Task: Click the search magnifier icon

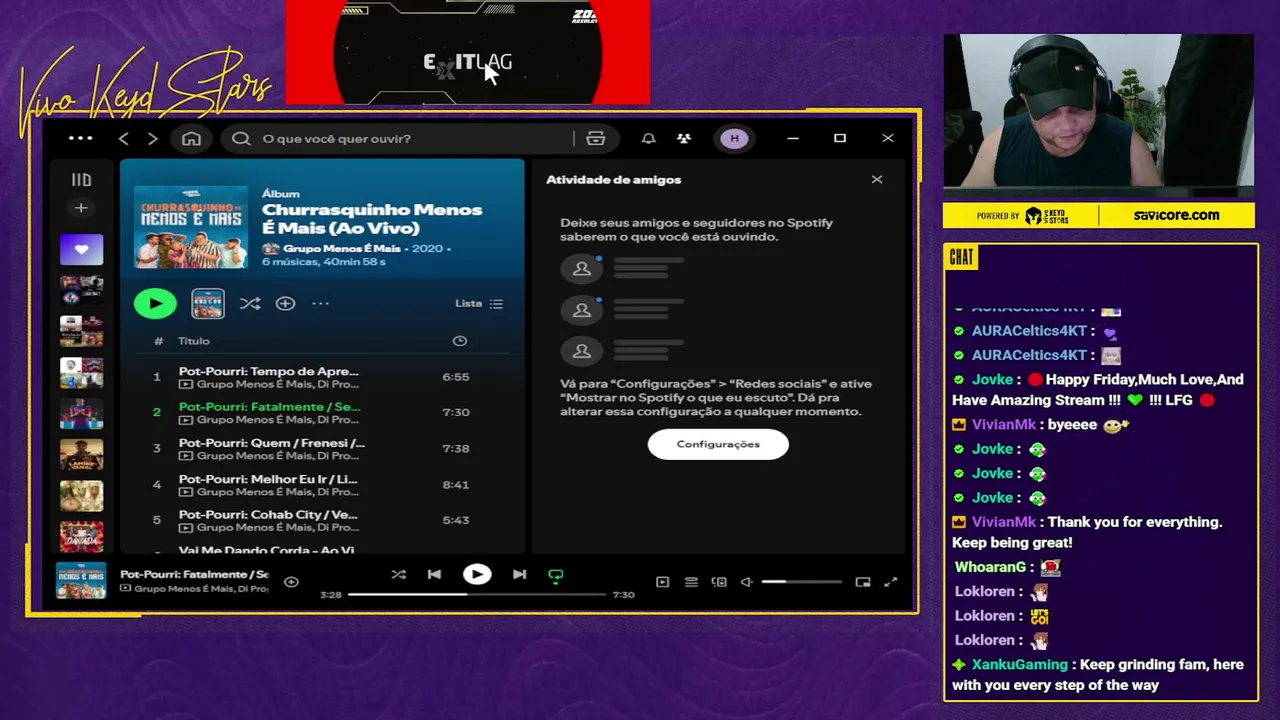Action: (x=241, y=138)
